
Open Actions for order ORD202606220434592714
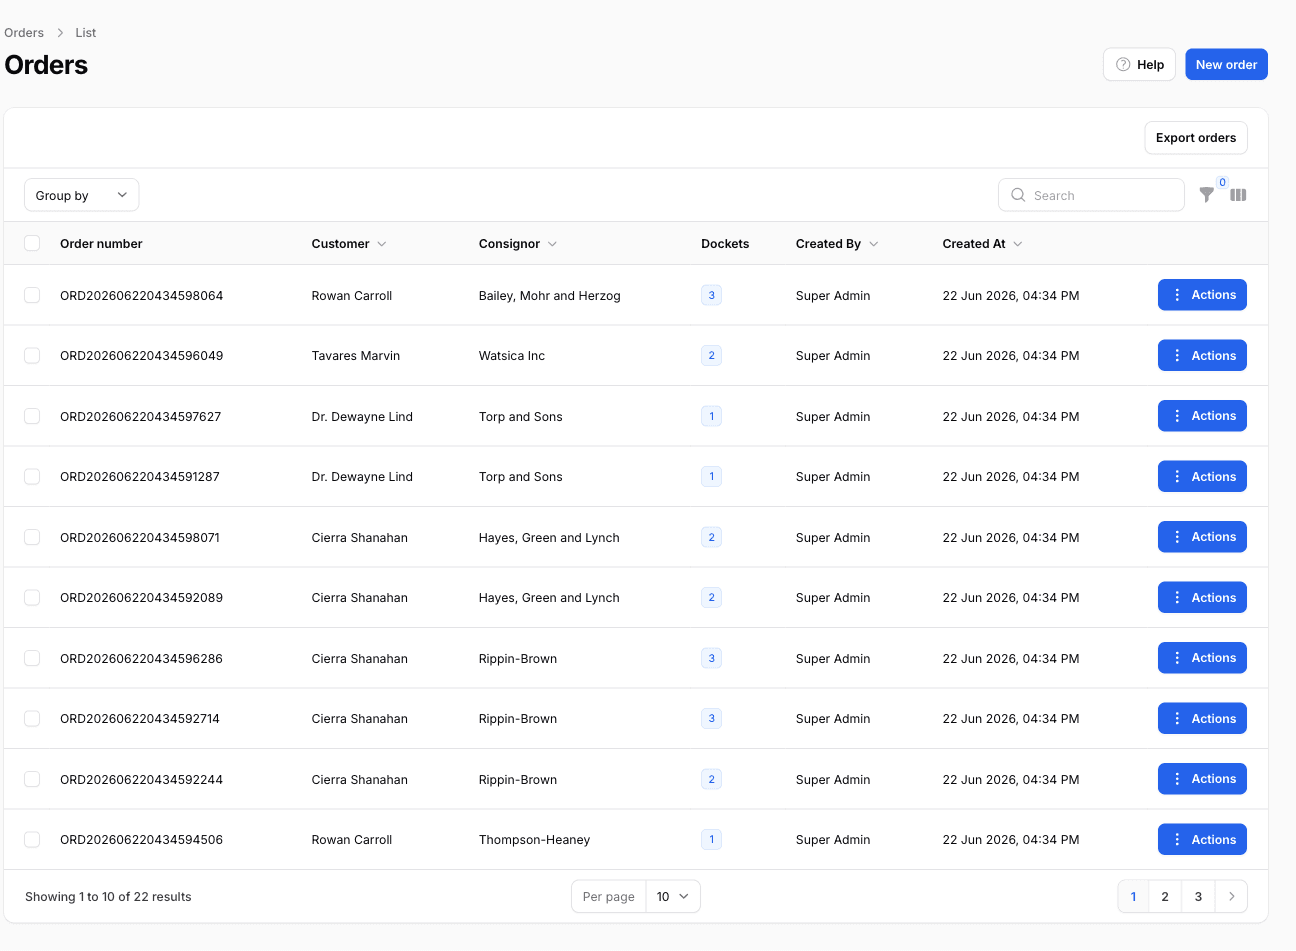[1202, 718]
